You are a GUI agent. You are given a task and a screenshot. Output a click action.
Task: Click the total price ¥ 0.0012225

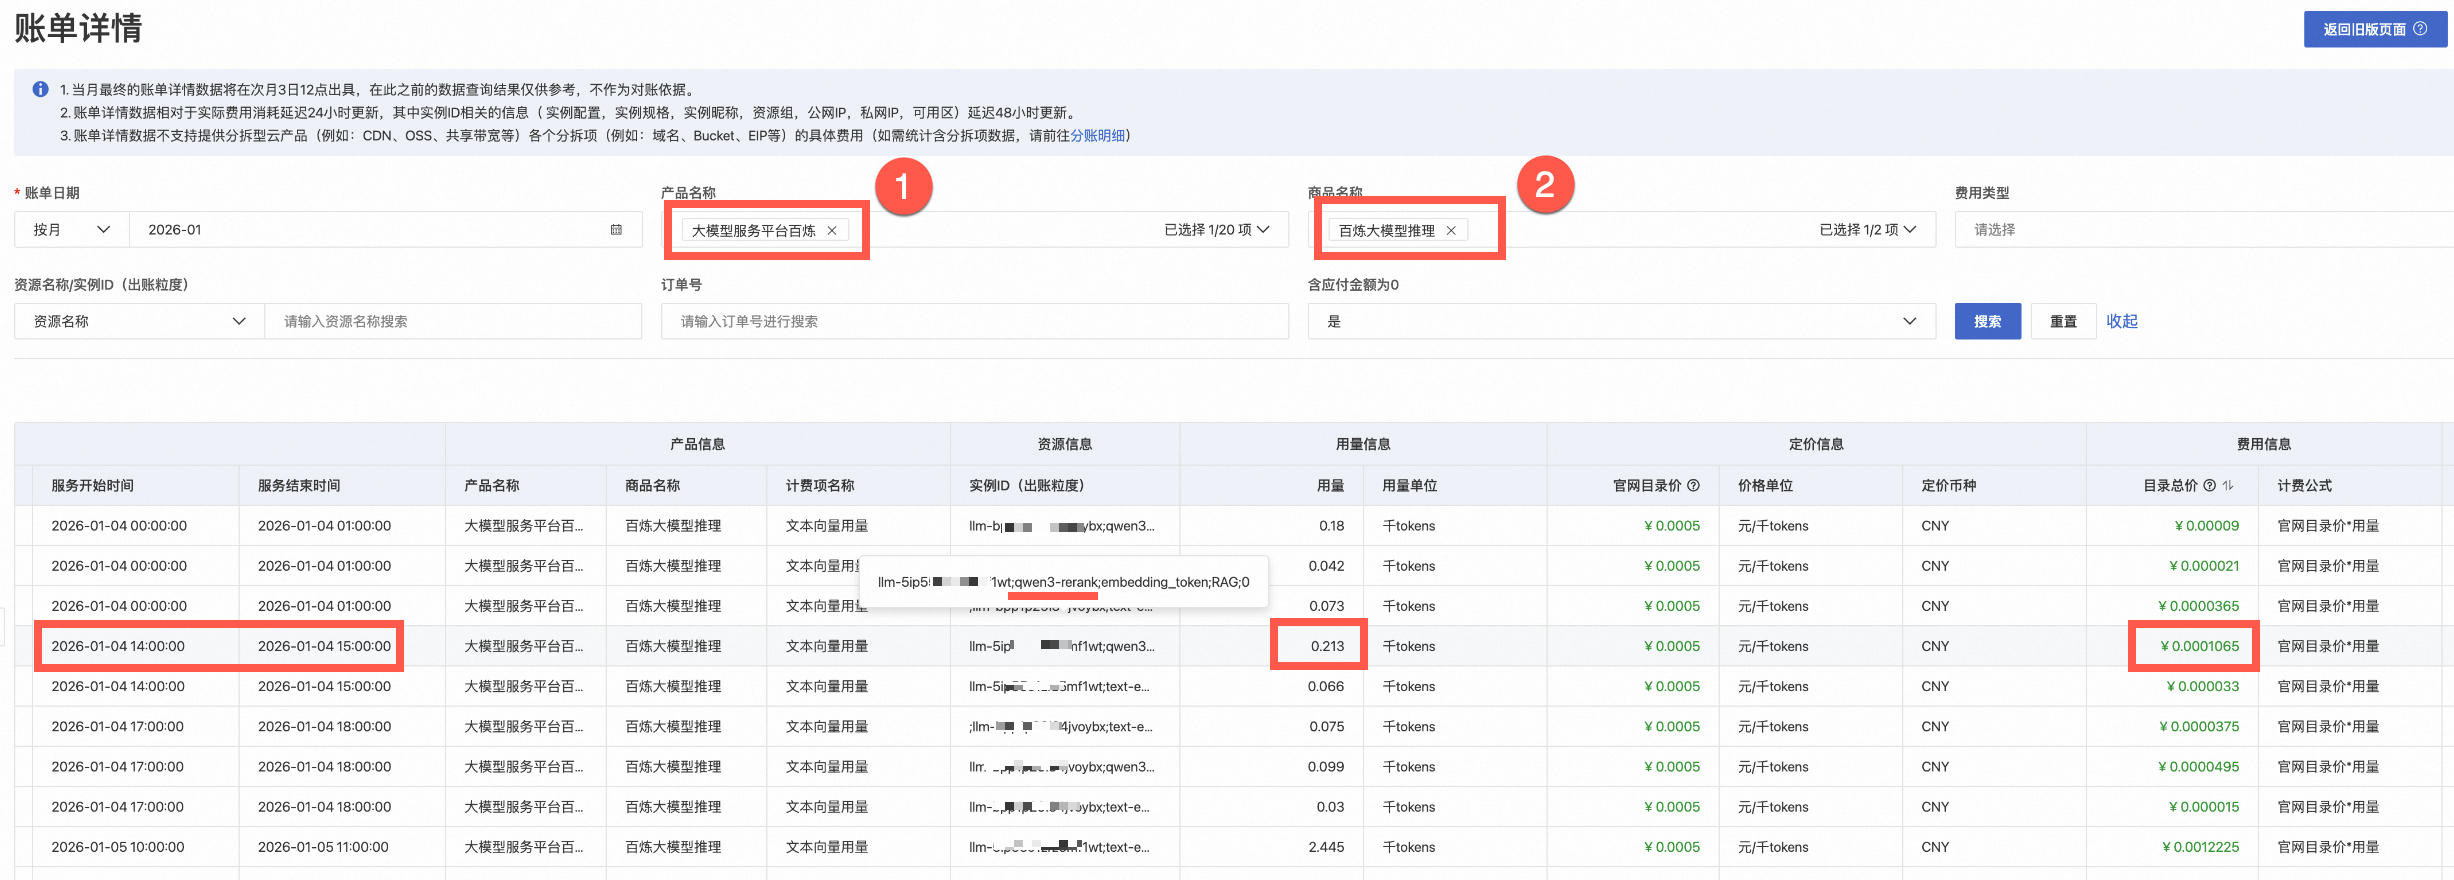(2201, 847)
